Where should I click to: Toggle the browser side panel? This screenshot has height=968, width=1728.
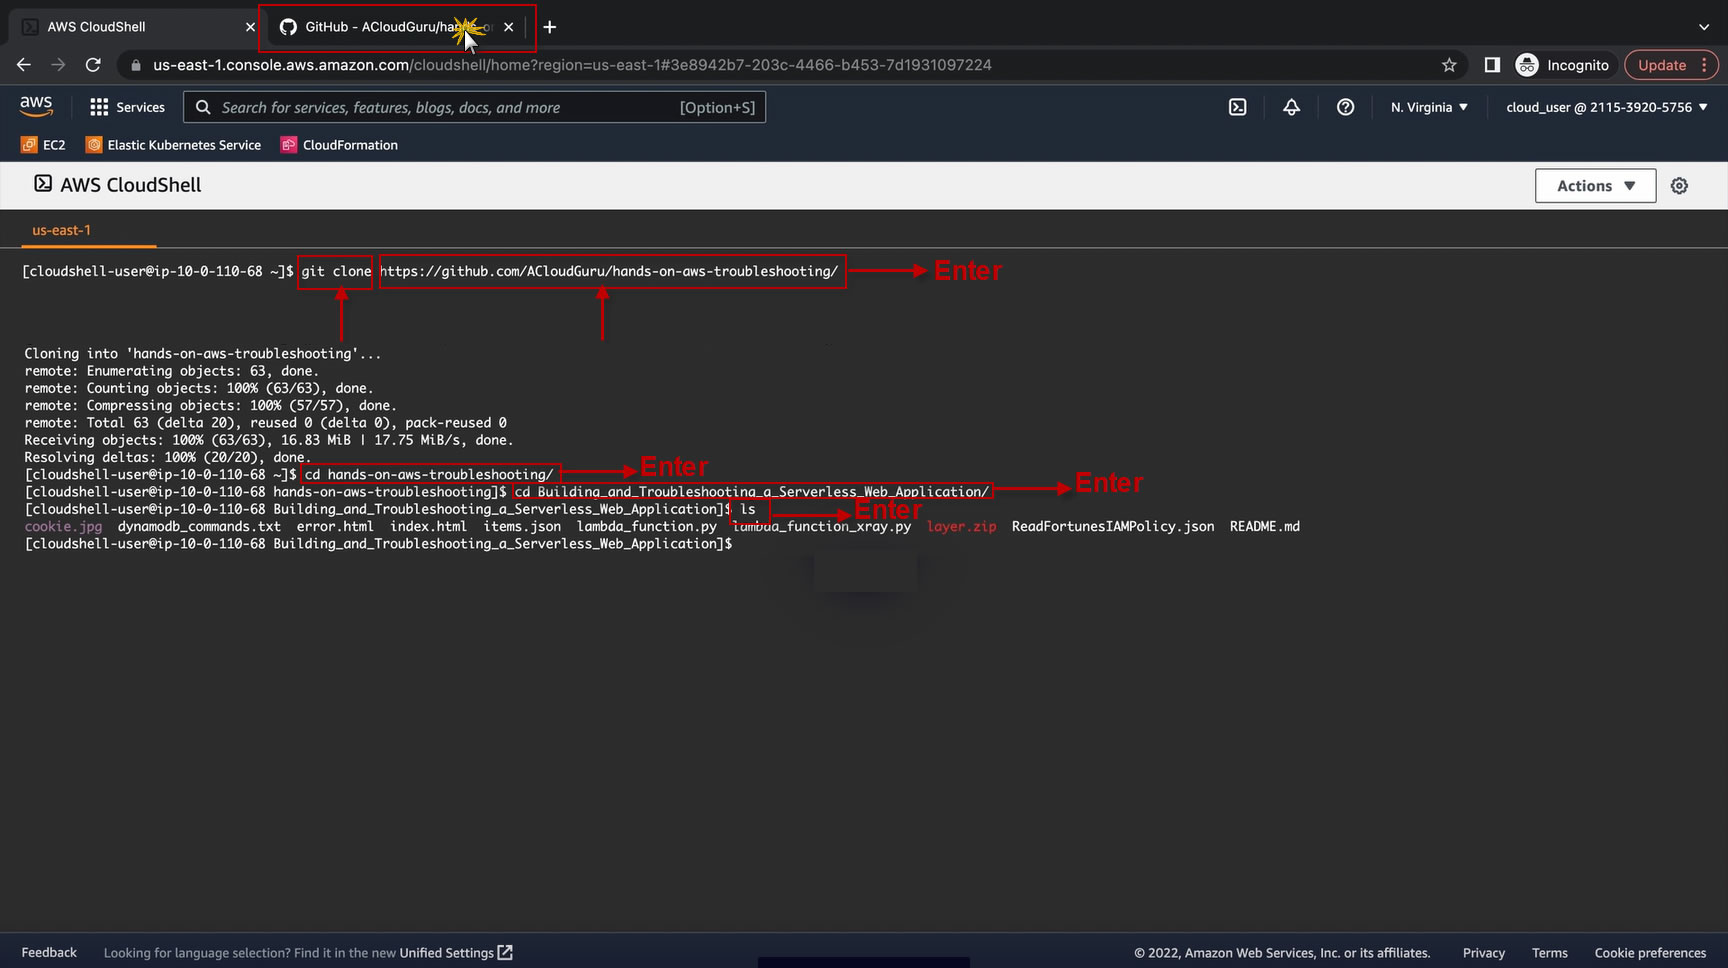click(x=1492, y=65)
